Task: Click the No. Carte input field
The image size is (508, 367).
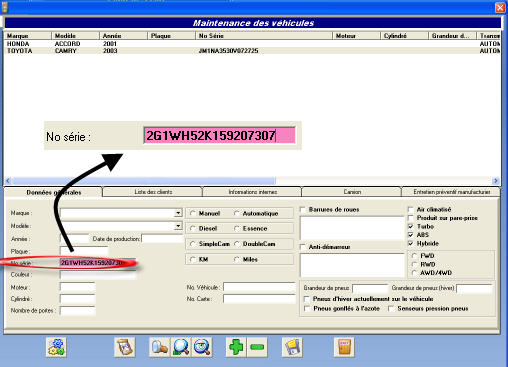Action: click(259, 299)
